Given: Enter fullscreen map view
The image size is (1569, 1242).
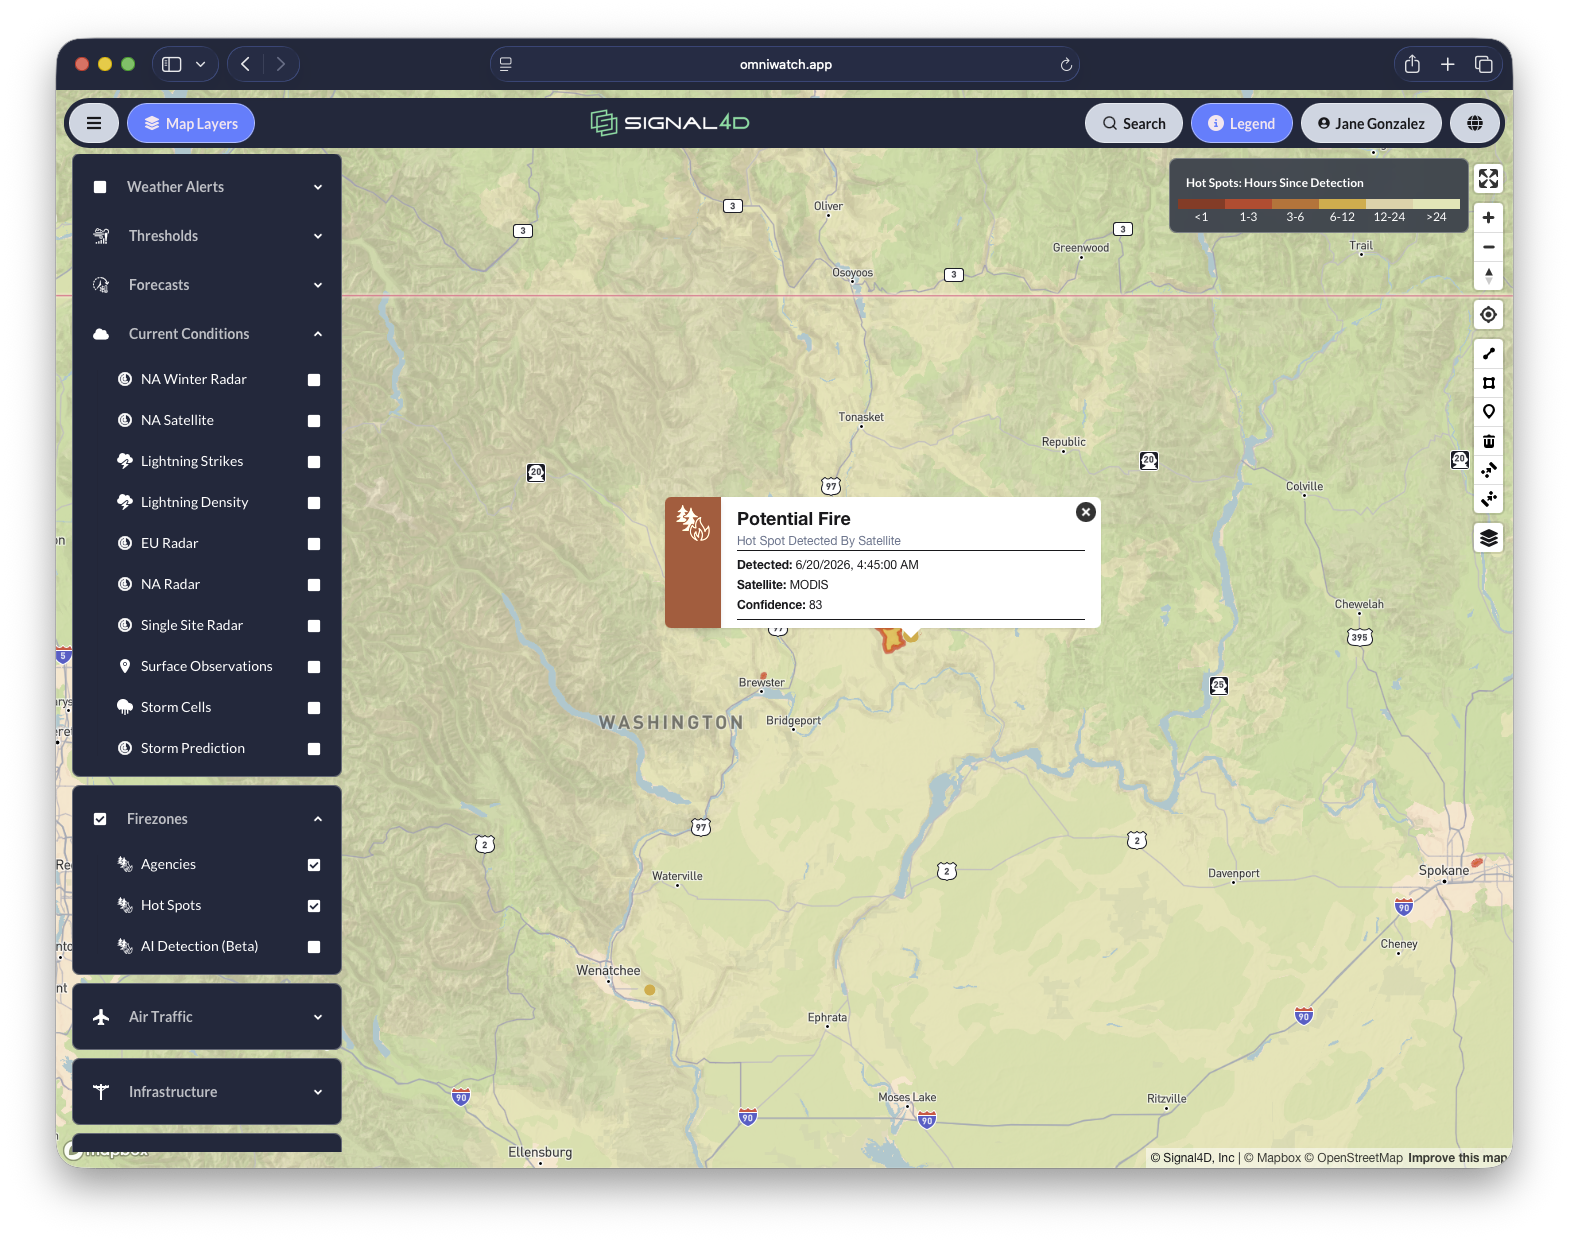Looking at the screenshot, I should point(1489,179).
